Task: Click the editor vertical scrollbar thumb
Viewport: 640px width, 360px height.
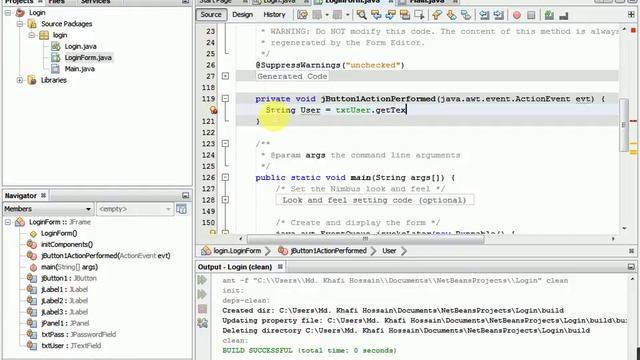Action: (624, 125)
